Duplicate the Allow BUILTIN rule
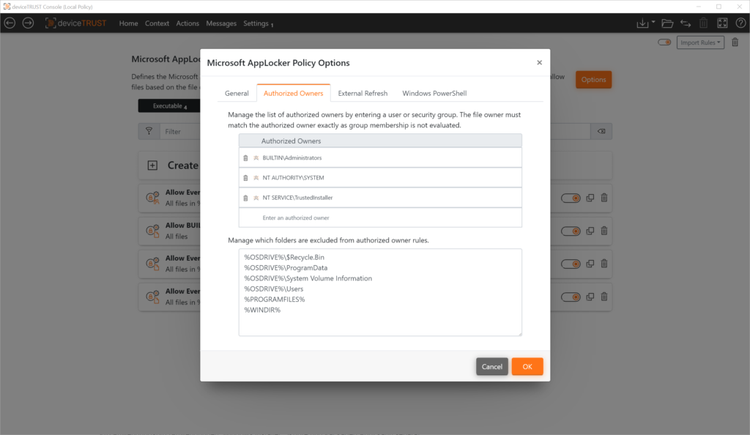Screen dimensions: 750x435 [x=590, y=231]
